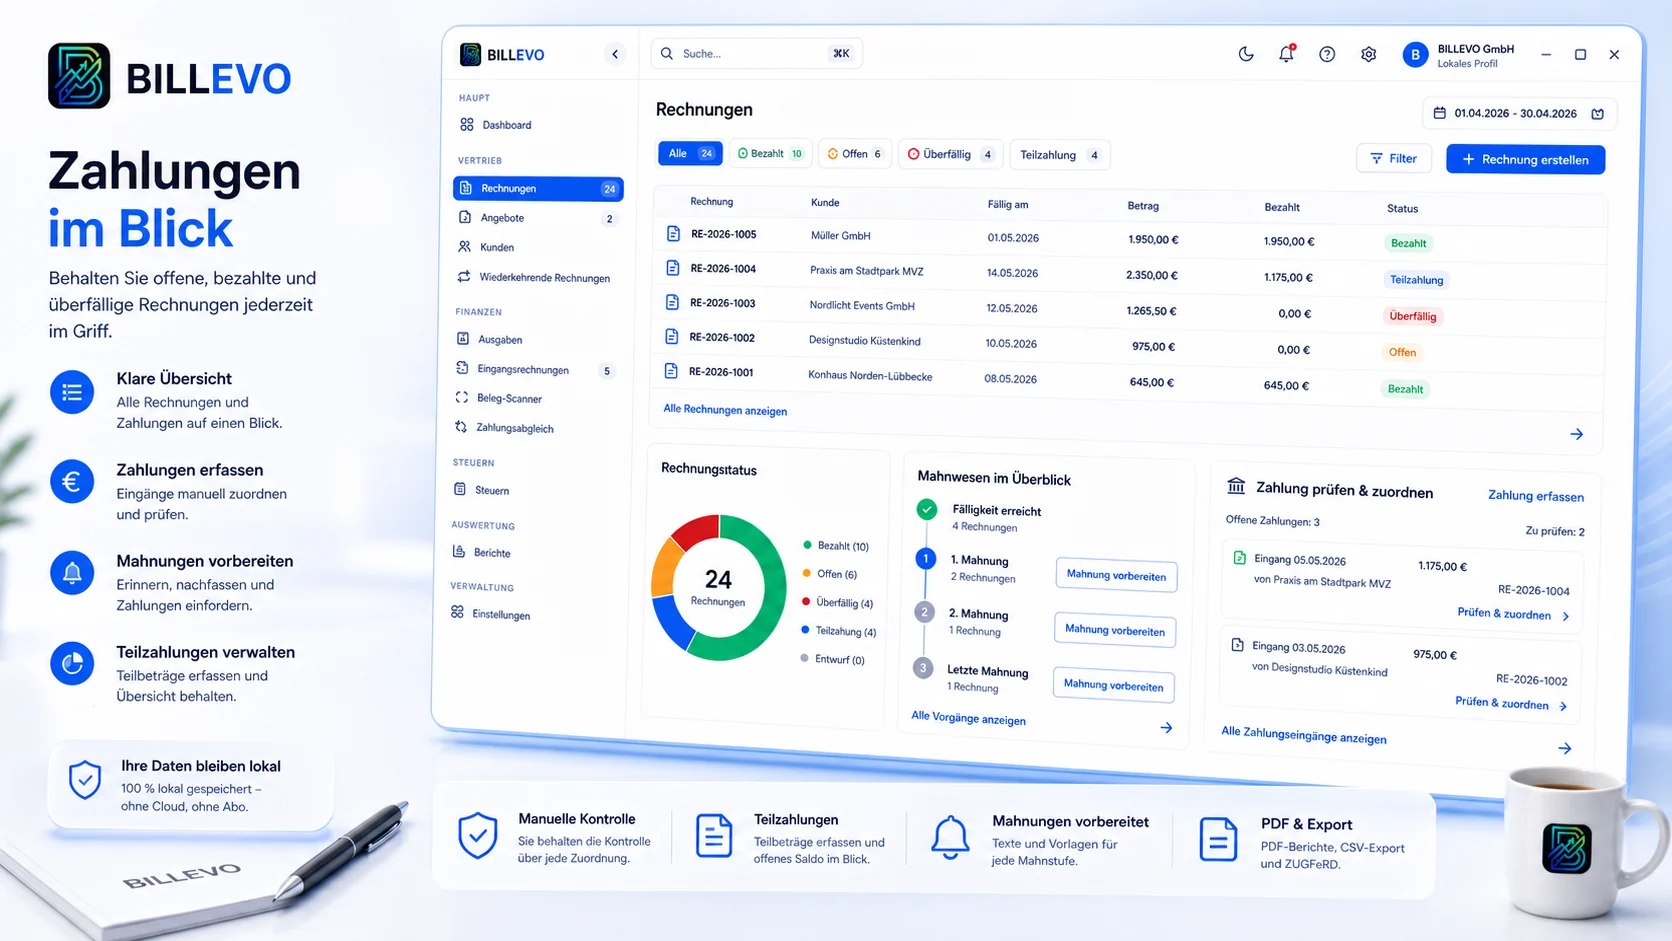Click the Offen status badge of RE-2026-1002
Viewport: 1672px width, 941px height.
pyautogui.click(x=1402, y=352)
